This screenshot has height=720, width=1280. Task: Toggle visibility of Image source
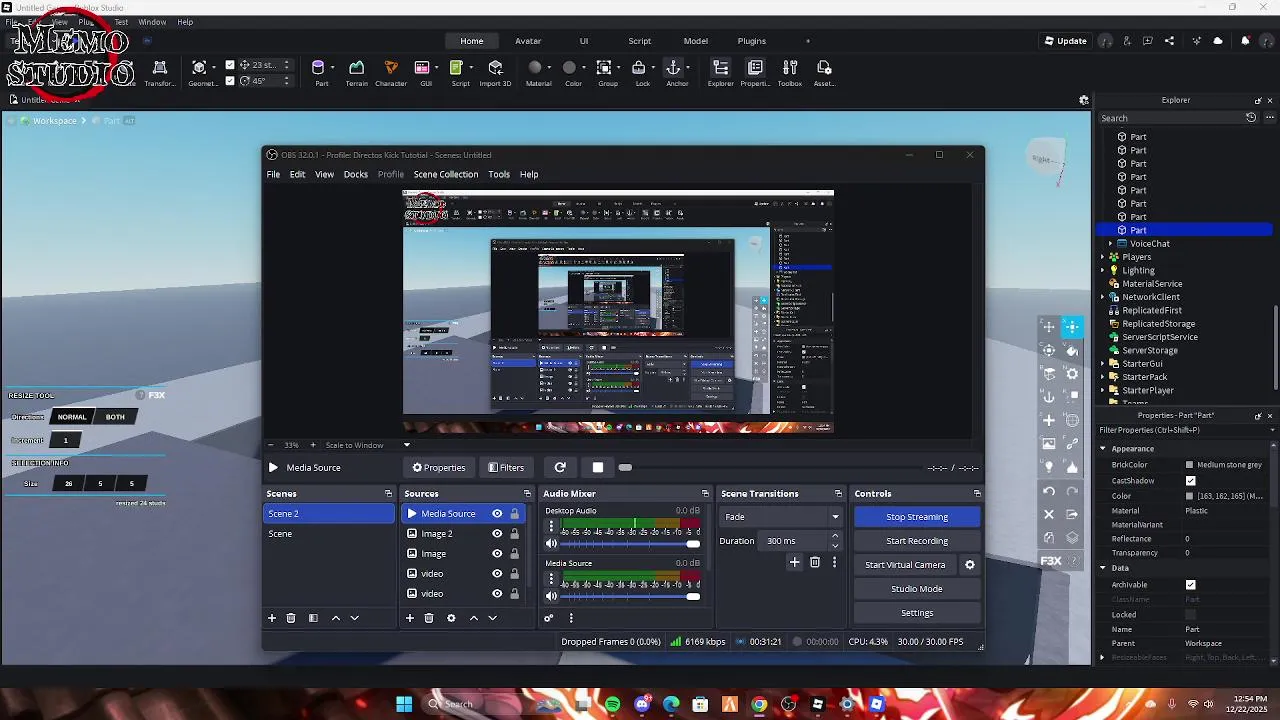(x=497, y=554)
